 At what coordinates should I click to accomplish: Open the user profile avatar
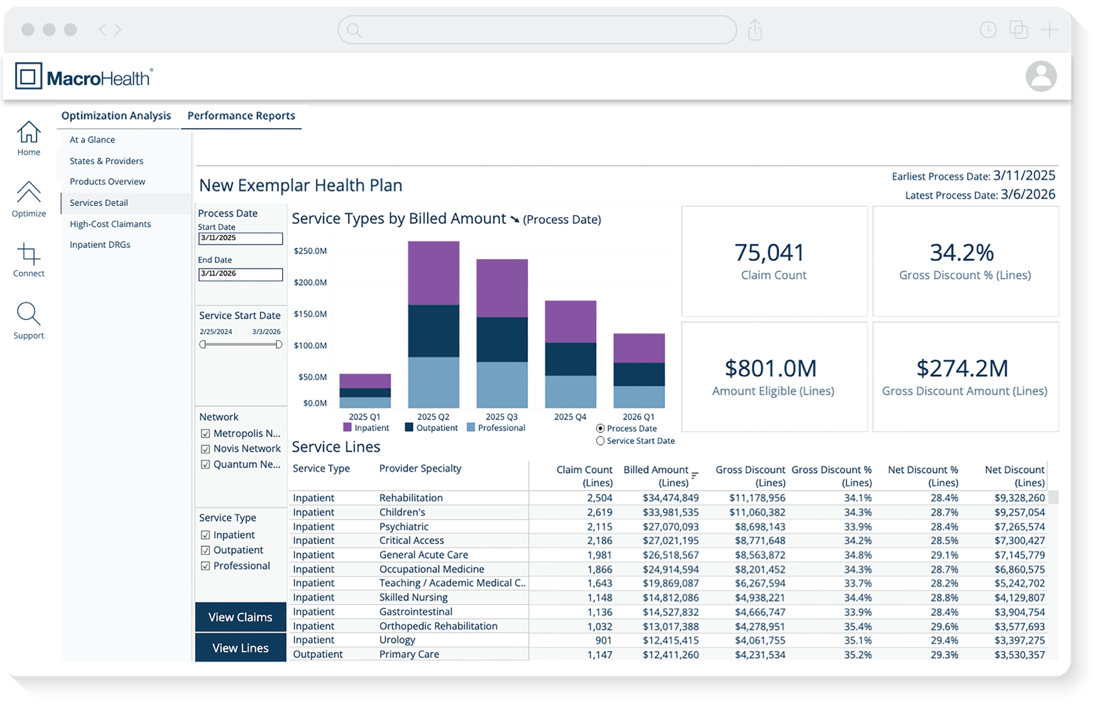(1041, 76)
